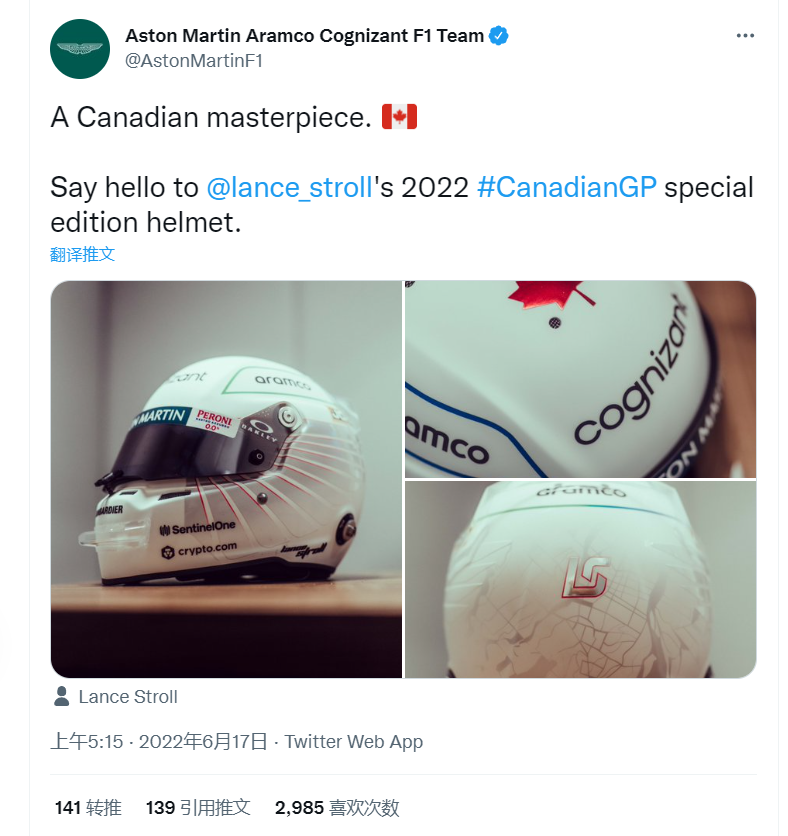
Task: Open the full helmet side-view photo
Action: point(226,479)
